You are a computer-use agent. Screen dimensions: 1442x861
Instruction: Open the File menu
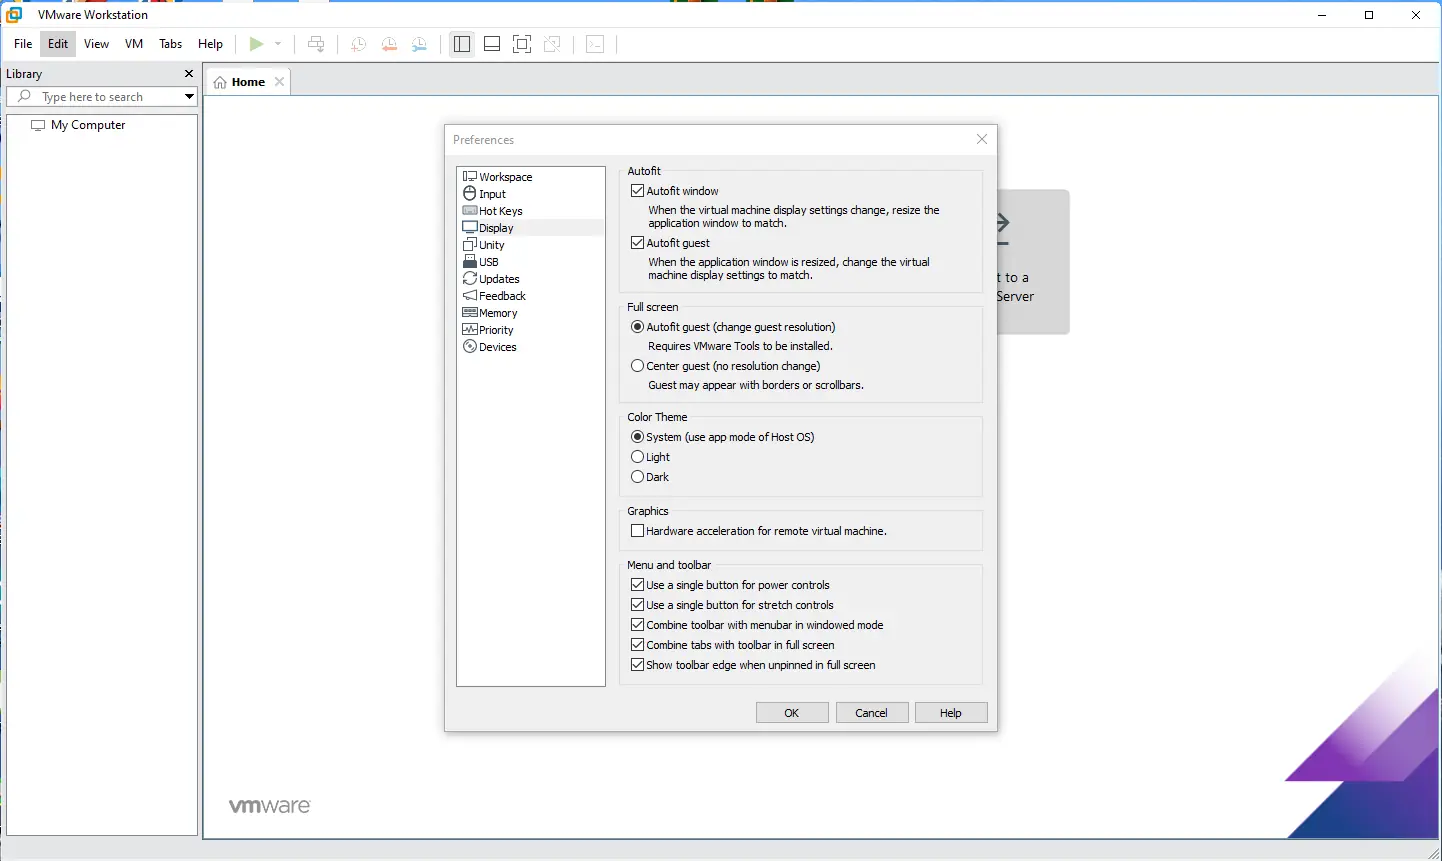click(23, 44)
